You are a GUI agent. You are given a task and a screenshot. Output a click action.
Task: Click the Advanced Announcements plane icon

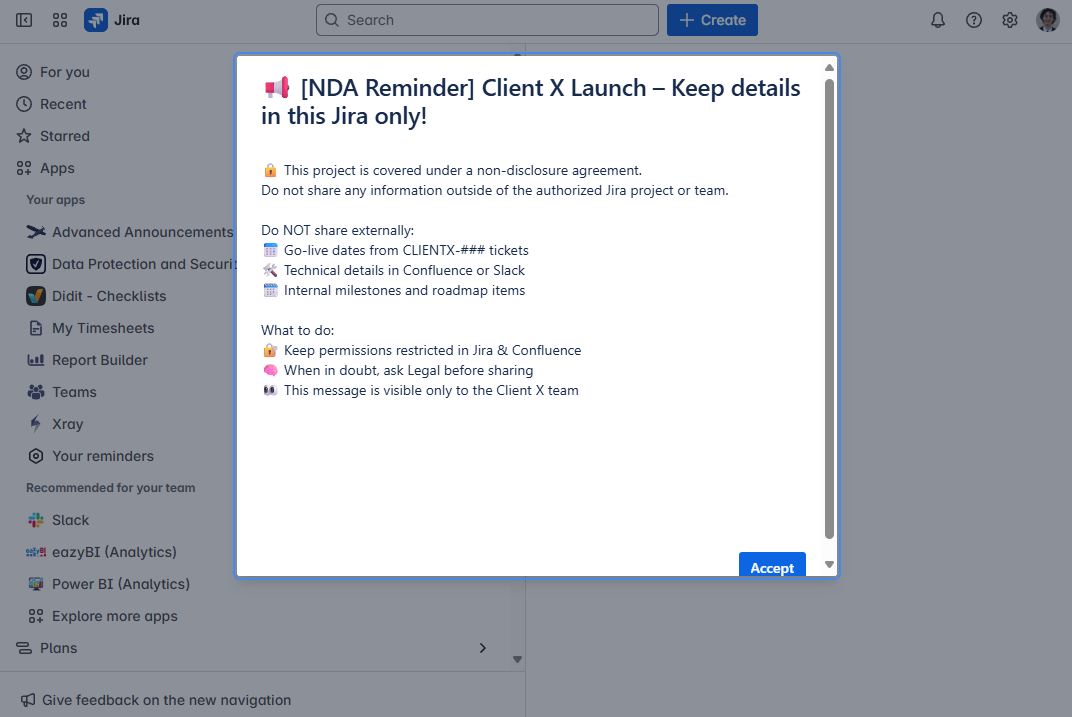tap(36, 232)
